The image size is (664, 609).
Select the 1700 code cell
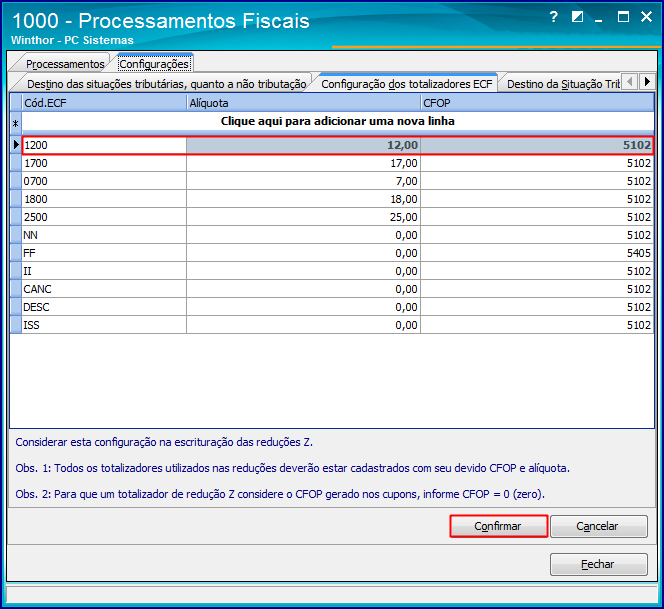(x=104, y=163)
